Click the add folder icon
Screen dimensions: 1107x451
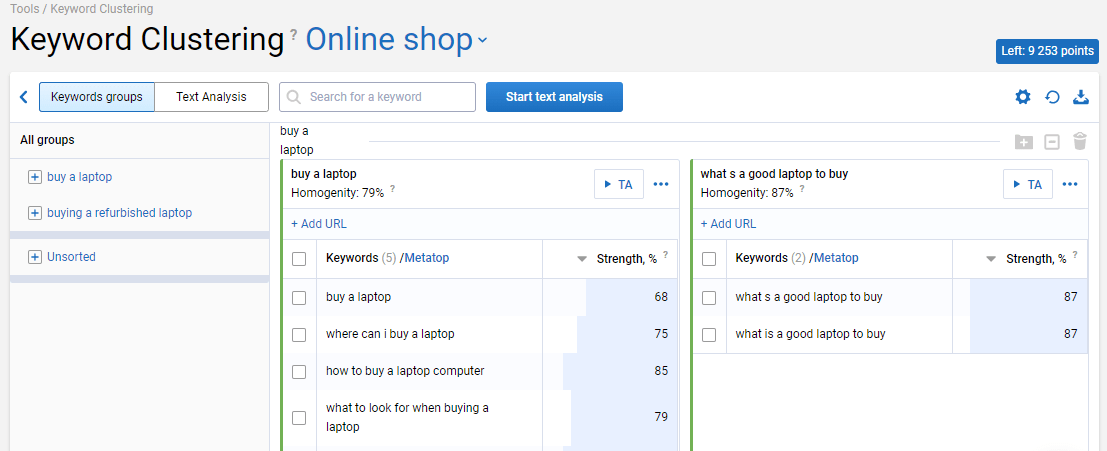click(x=1024, y=142)
